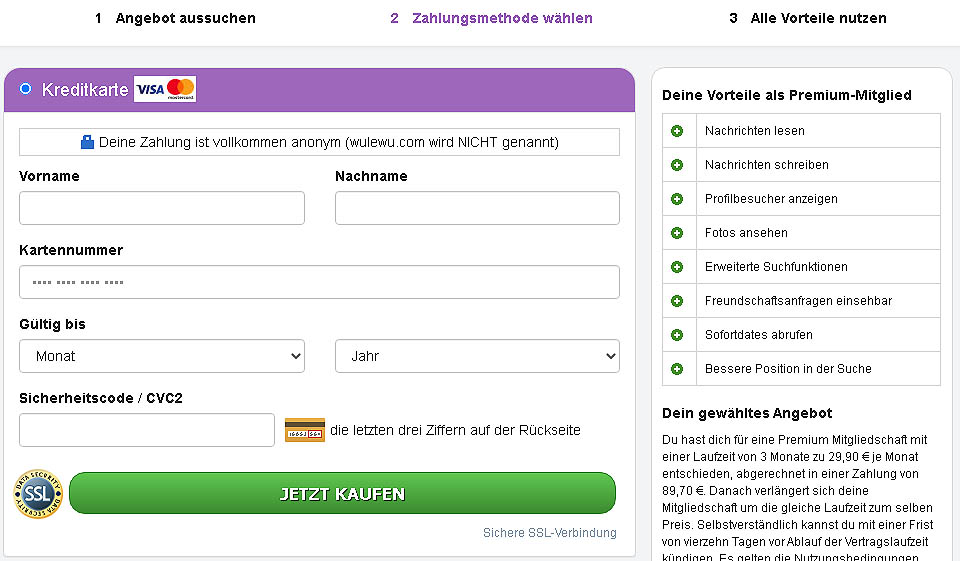
Task: Select step 2 Zahlungsmethode wählen
Action: click(491, 18)
